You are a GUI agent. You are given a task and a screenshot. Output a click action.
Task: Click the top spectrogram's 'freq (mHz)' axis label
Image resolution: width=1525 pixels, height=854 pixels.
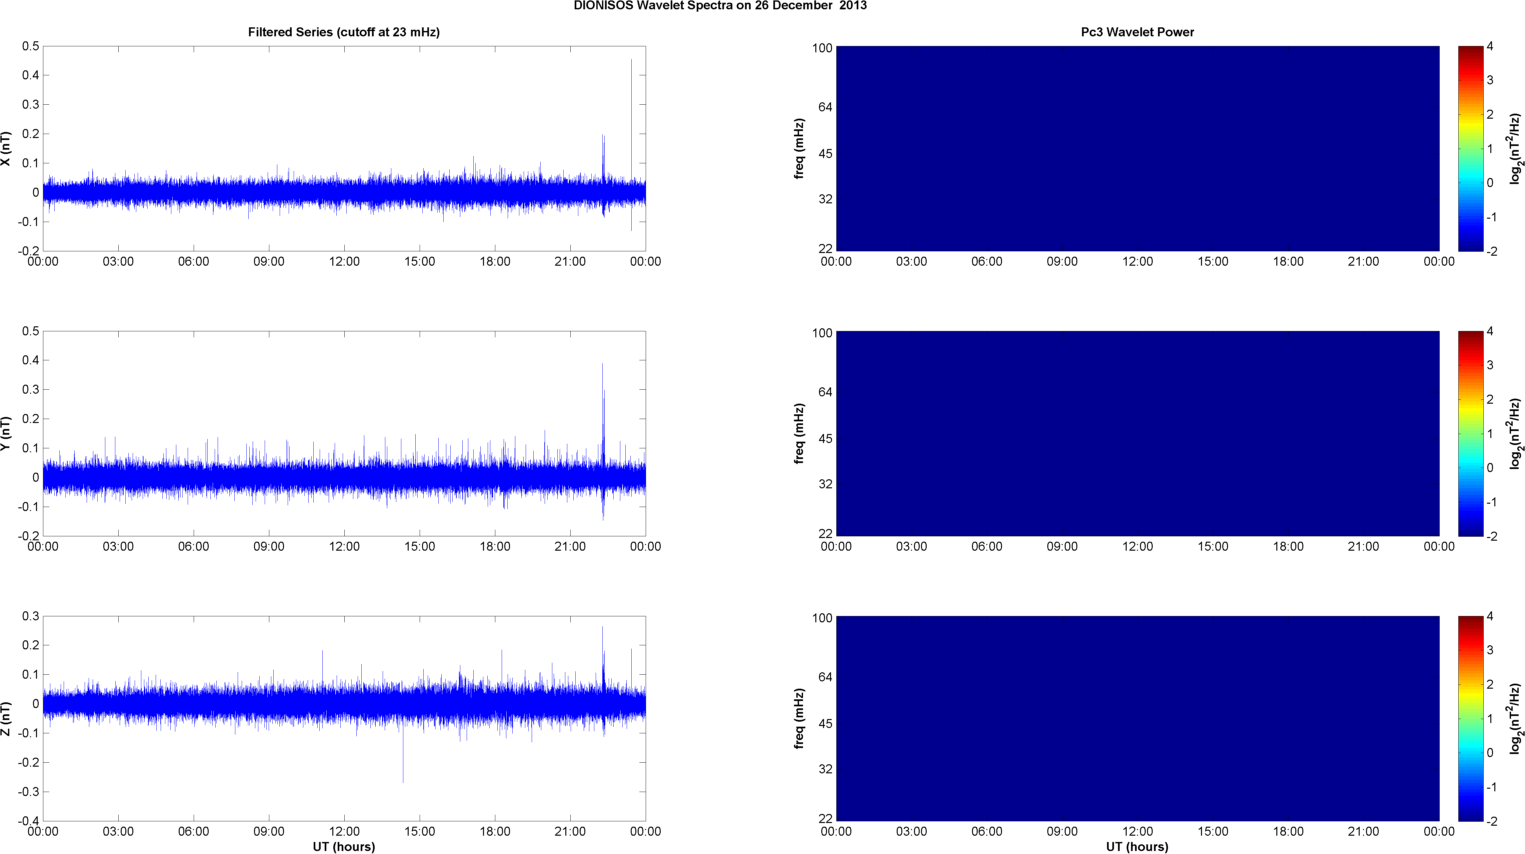click(799, 149)
